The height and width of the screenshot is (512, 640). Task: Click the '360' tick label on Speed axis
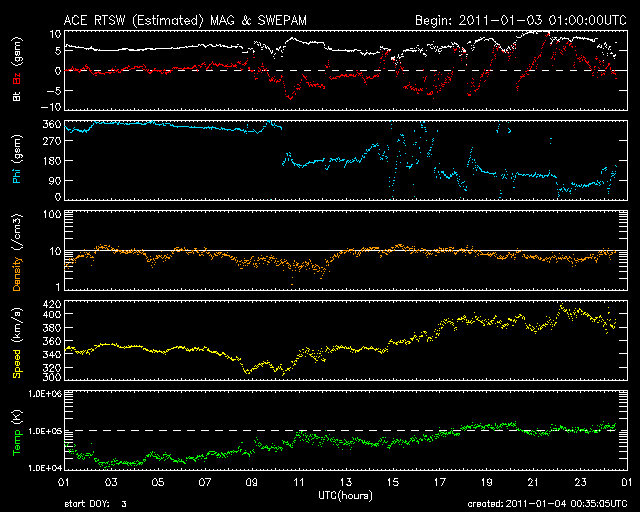click(52, 341)
